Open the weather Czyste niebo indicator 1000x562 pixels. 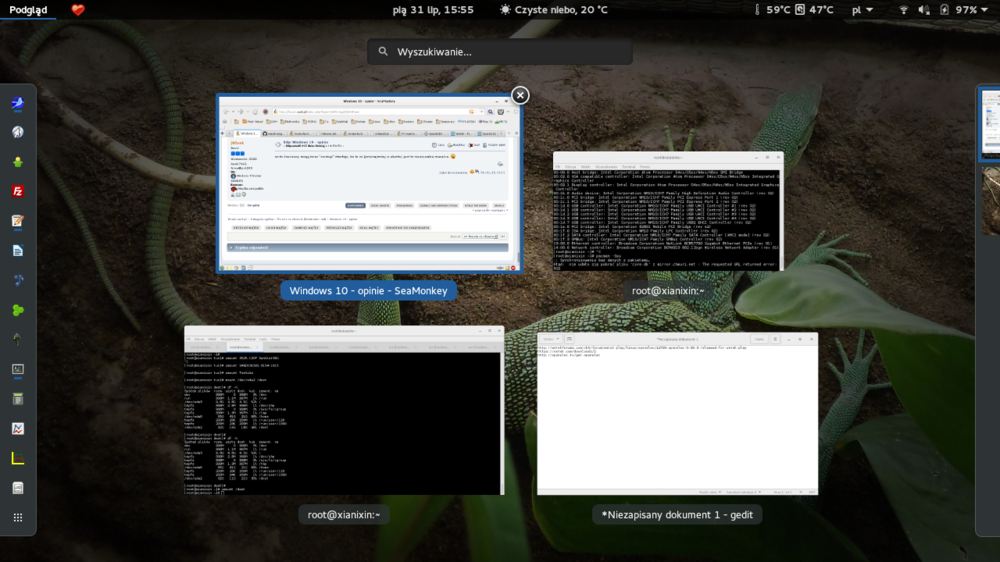pyautogui.click(x=554, y=10)
